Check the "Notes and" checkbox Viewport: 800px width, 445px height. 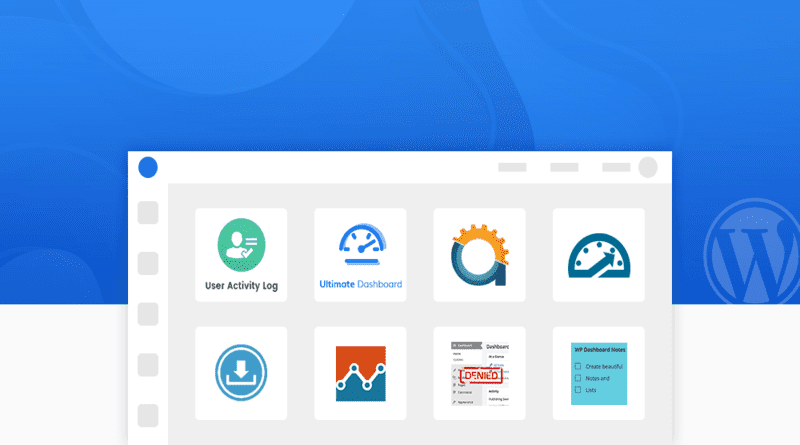(578, 378)
